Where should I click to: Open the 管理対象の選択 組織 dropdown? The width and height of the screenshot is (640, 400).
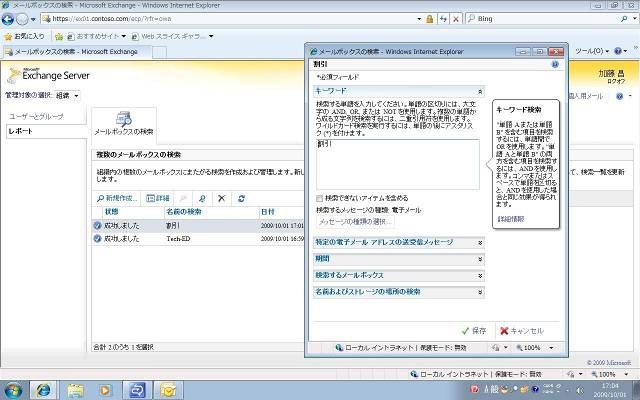tap(67, 96)
